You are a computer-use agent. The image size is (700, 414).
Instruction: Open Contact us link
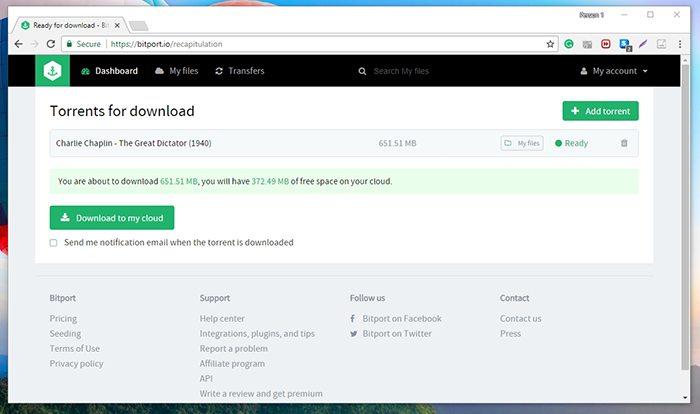pos(521,318)
